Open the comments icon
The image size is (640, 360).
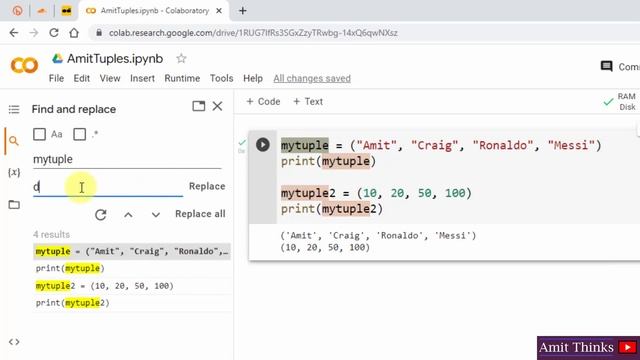tap(607, 66)
